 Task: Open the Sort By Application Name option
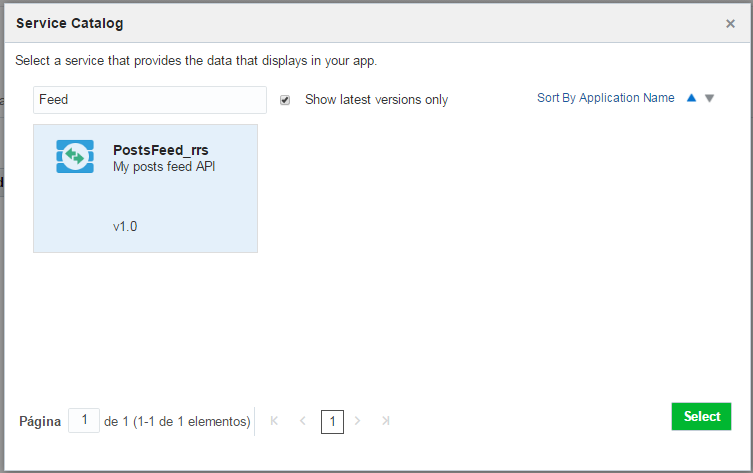[x=605, y=98]
